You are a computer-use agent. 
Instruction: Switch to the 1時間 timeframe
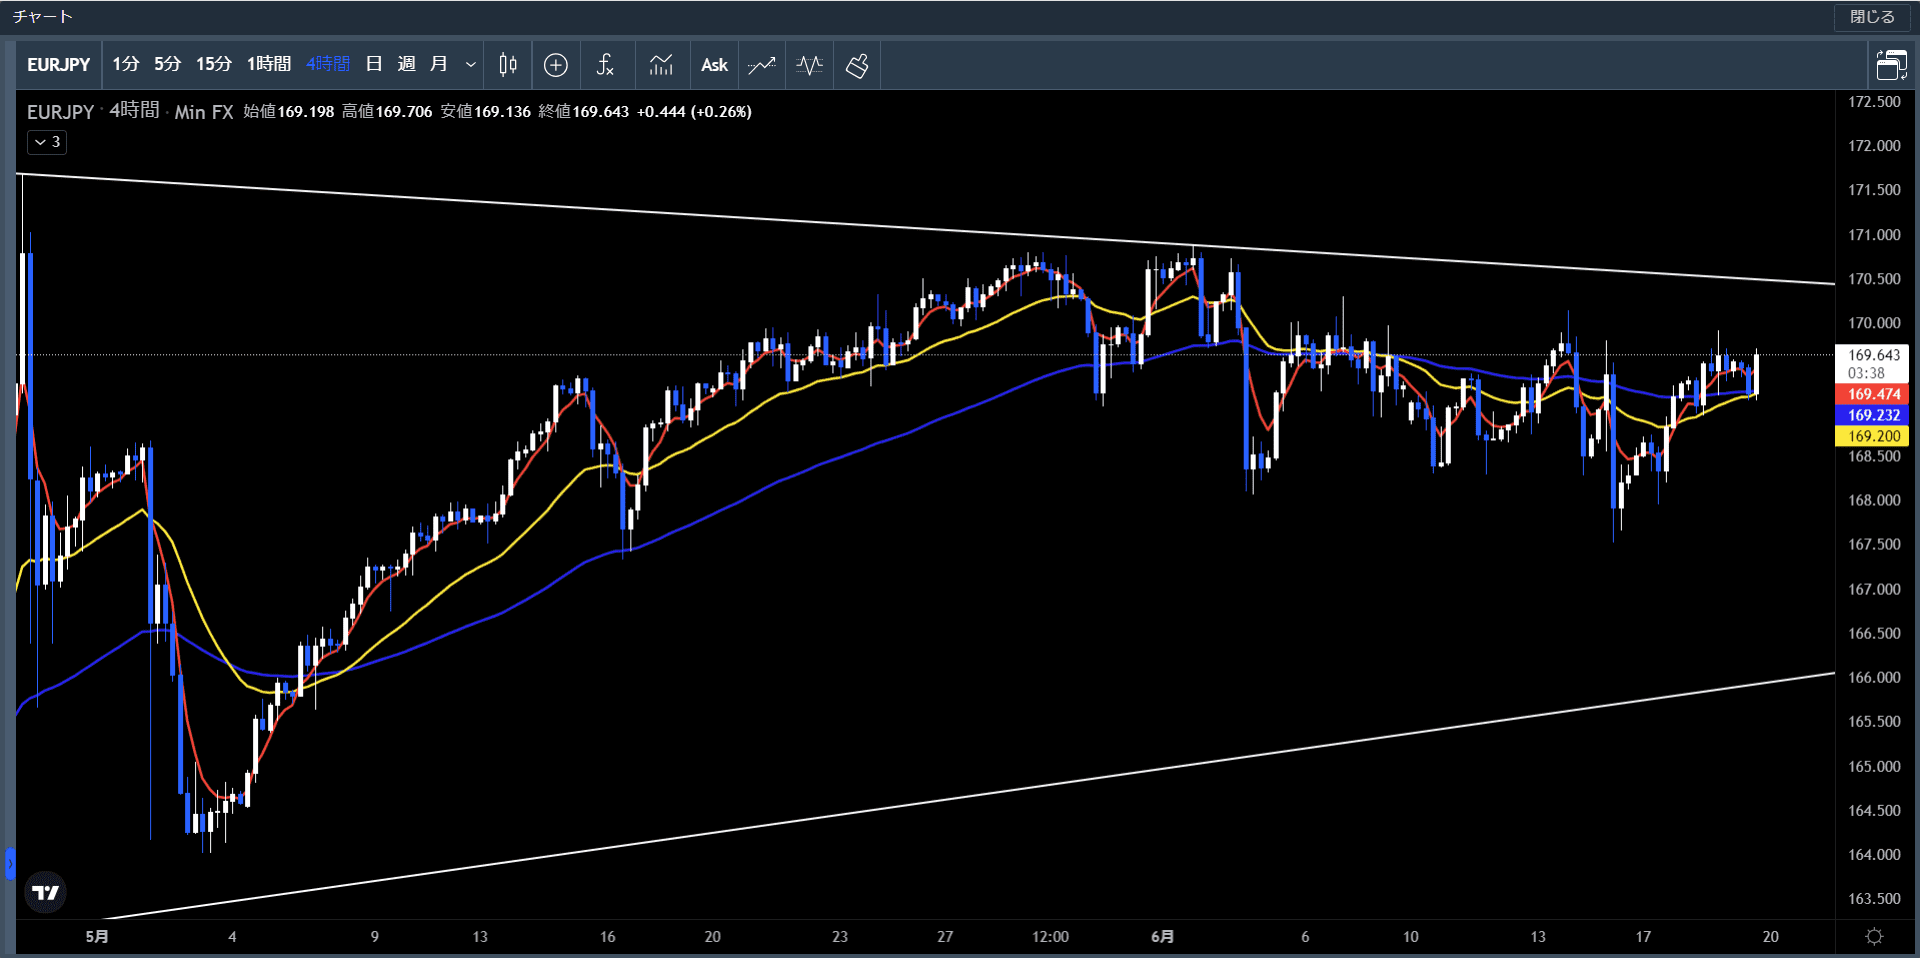(269, 65)
